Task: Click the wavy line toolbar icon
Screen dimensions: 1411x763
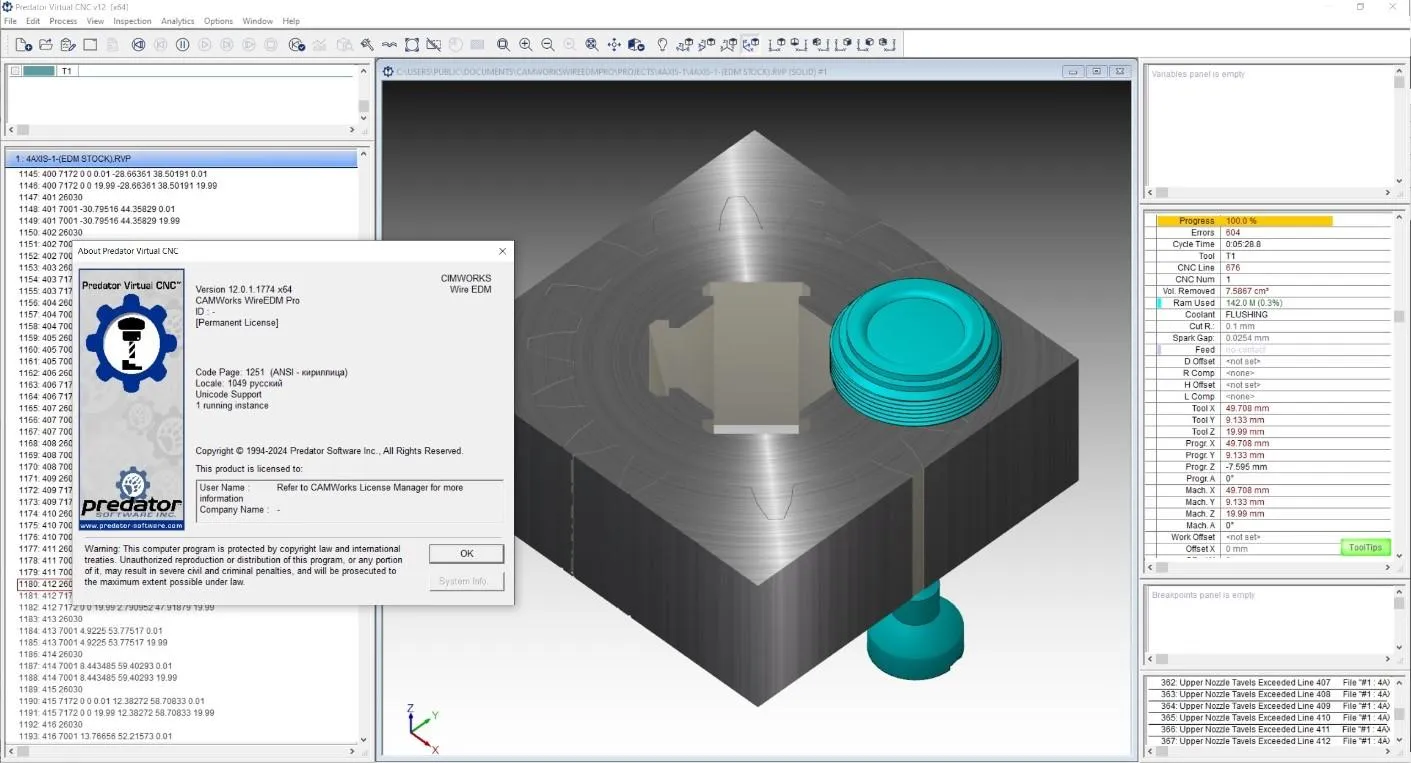Action: tap(389, 45)
